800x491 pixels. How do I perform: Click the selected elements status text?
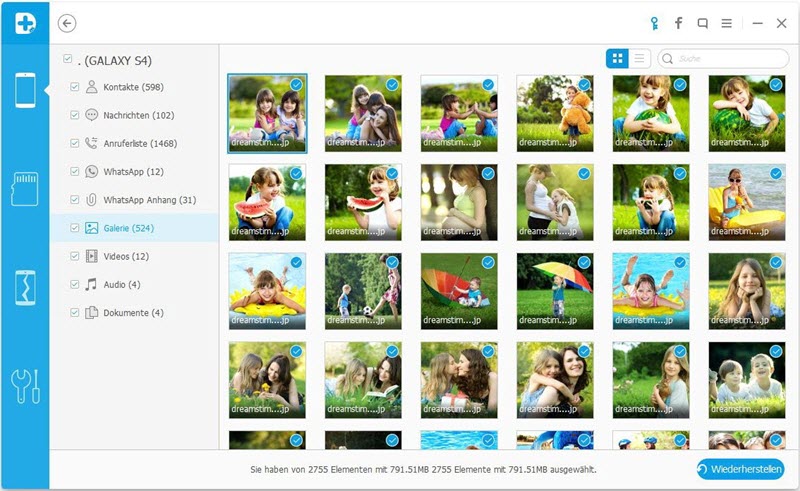pos(423,470)
